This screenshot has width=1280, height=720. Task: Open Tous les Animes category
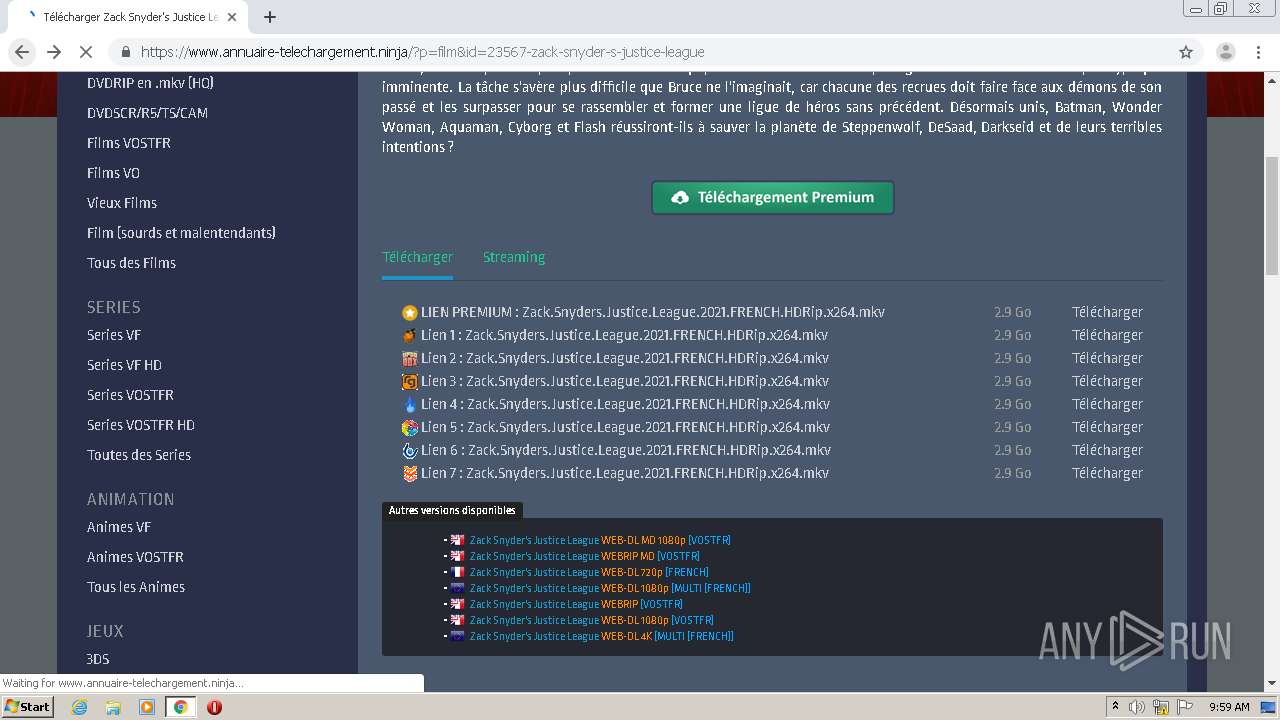[136, 587]
